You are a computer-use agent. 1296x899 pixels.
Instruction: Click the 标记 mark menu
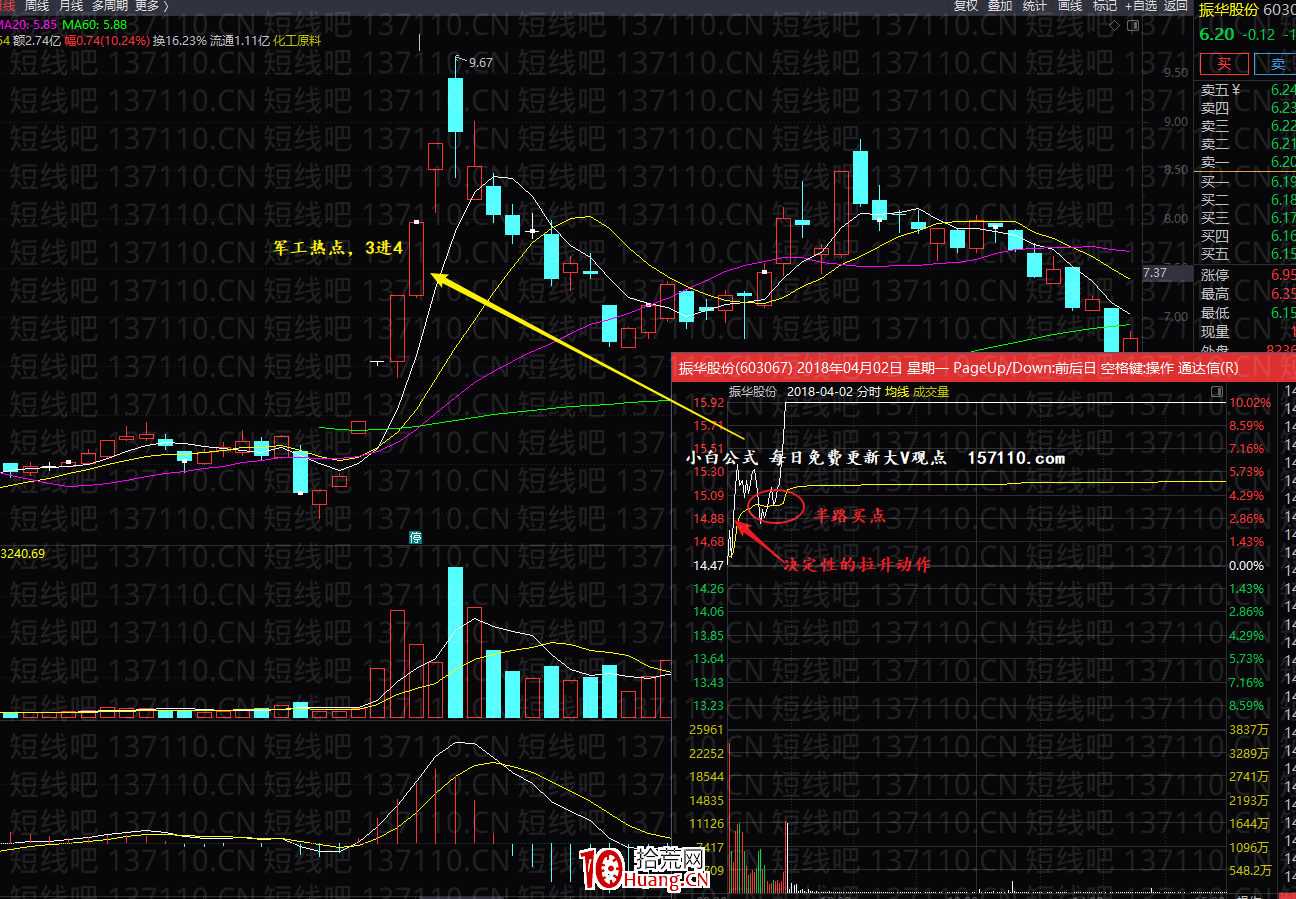[x=1105, y=6]
